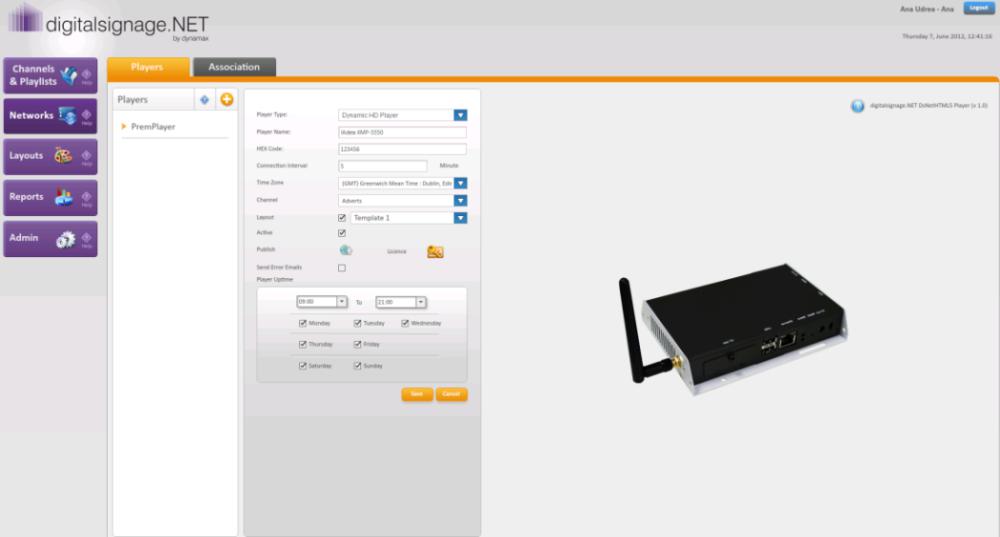Click the HEX Code input field
The image size is (1000, 537).
[x=402, y=149]
